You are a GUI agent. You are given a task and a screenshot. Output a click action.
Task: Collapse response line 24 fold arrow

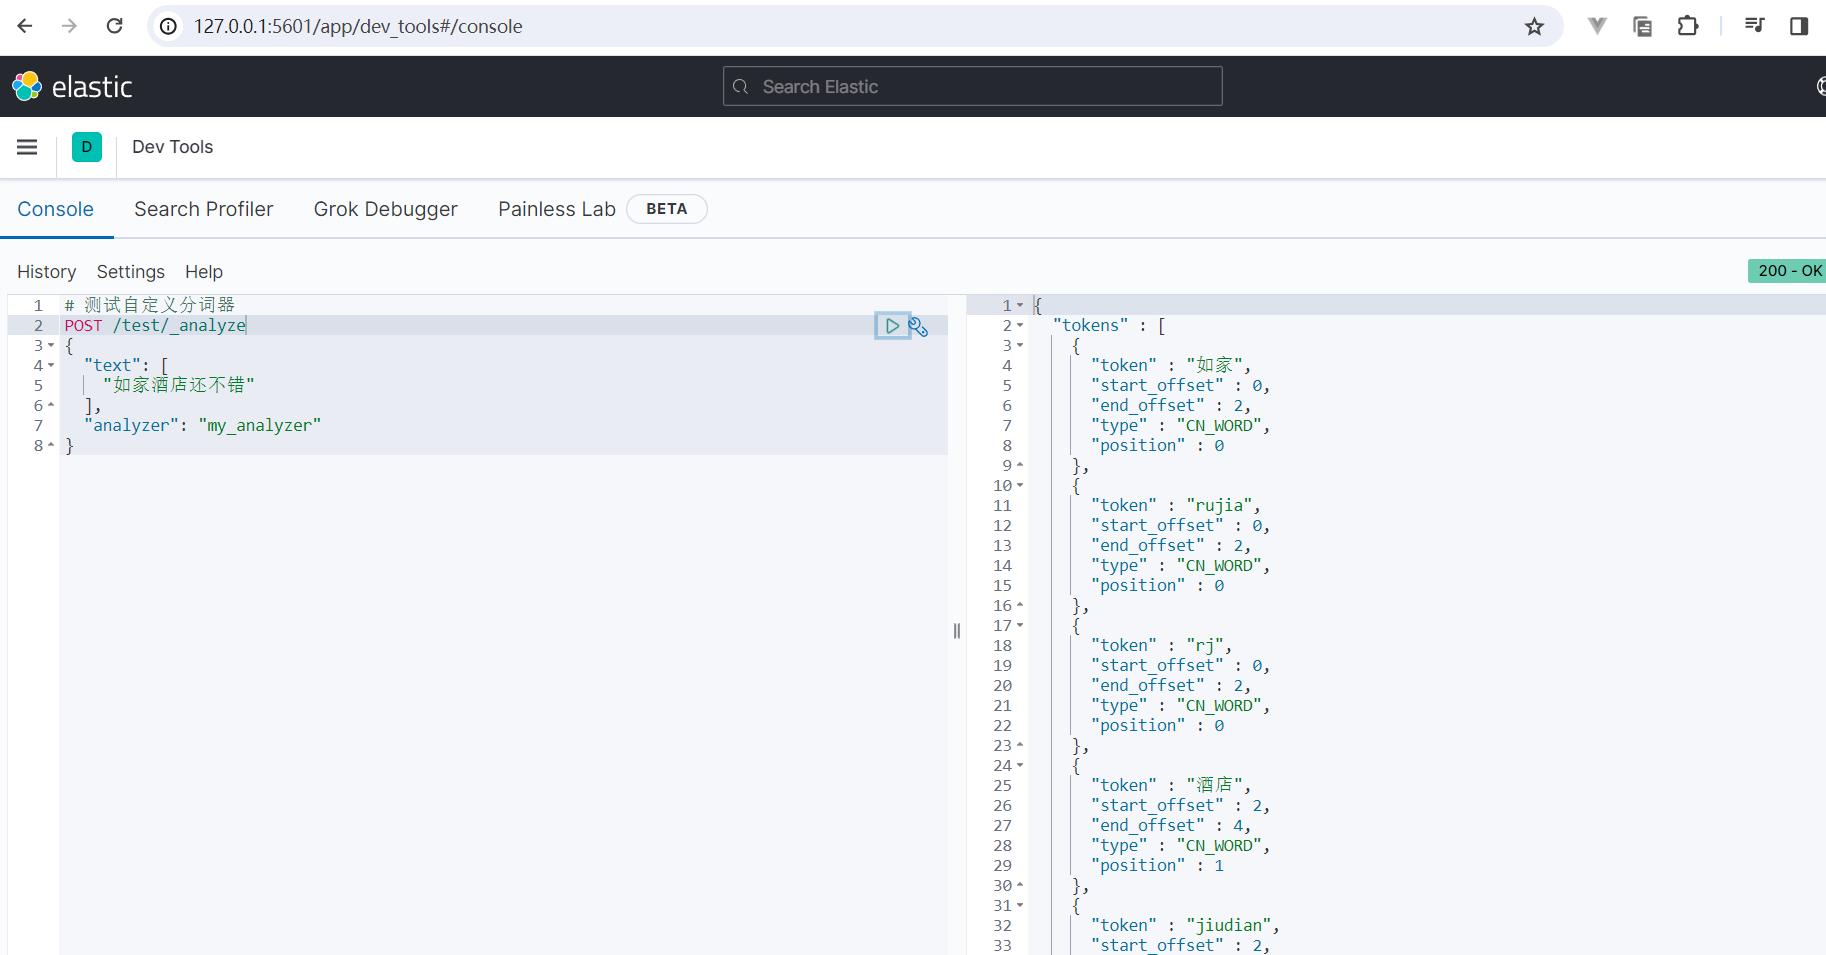point(1020,765)
